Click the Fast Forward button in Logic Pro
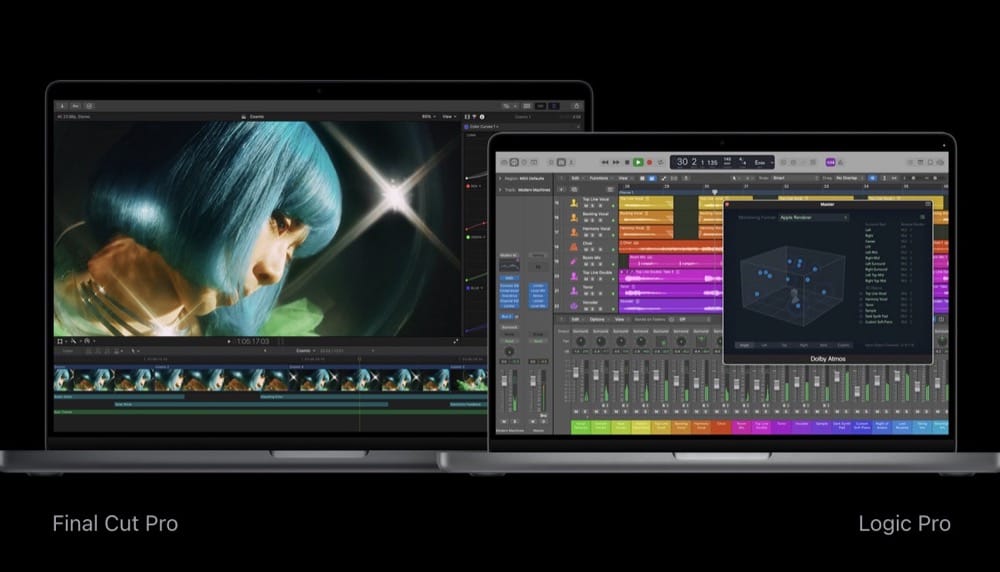 point(616,163)
